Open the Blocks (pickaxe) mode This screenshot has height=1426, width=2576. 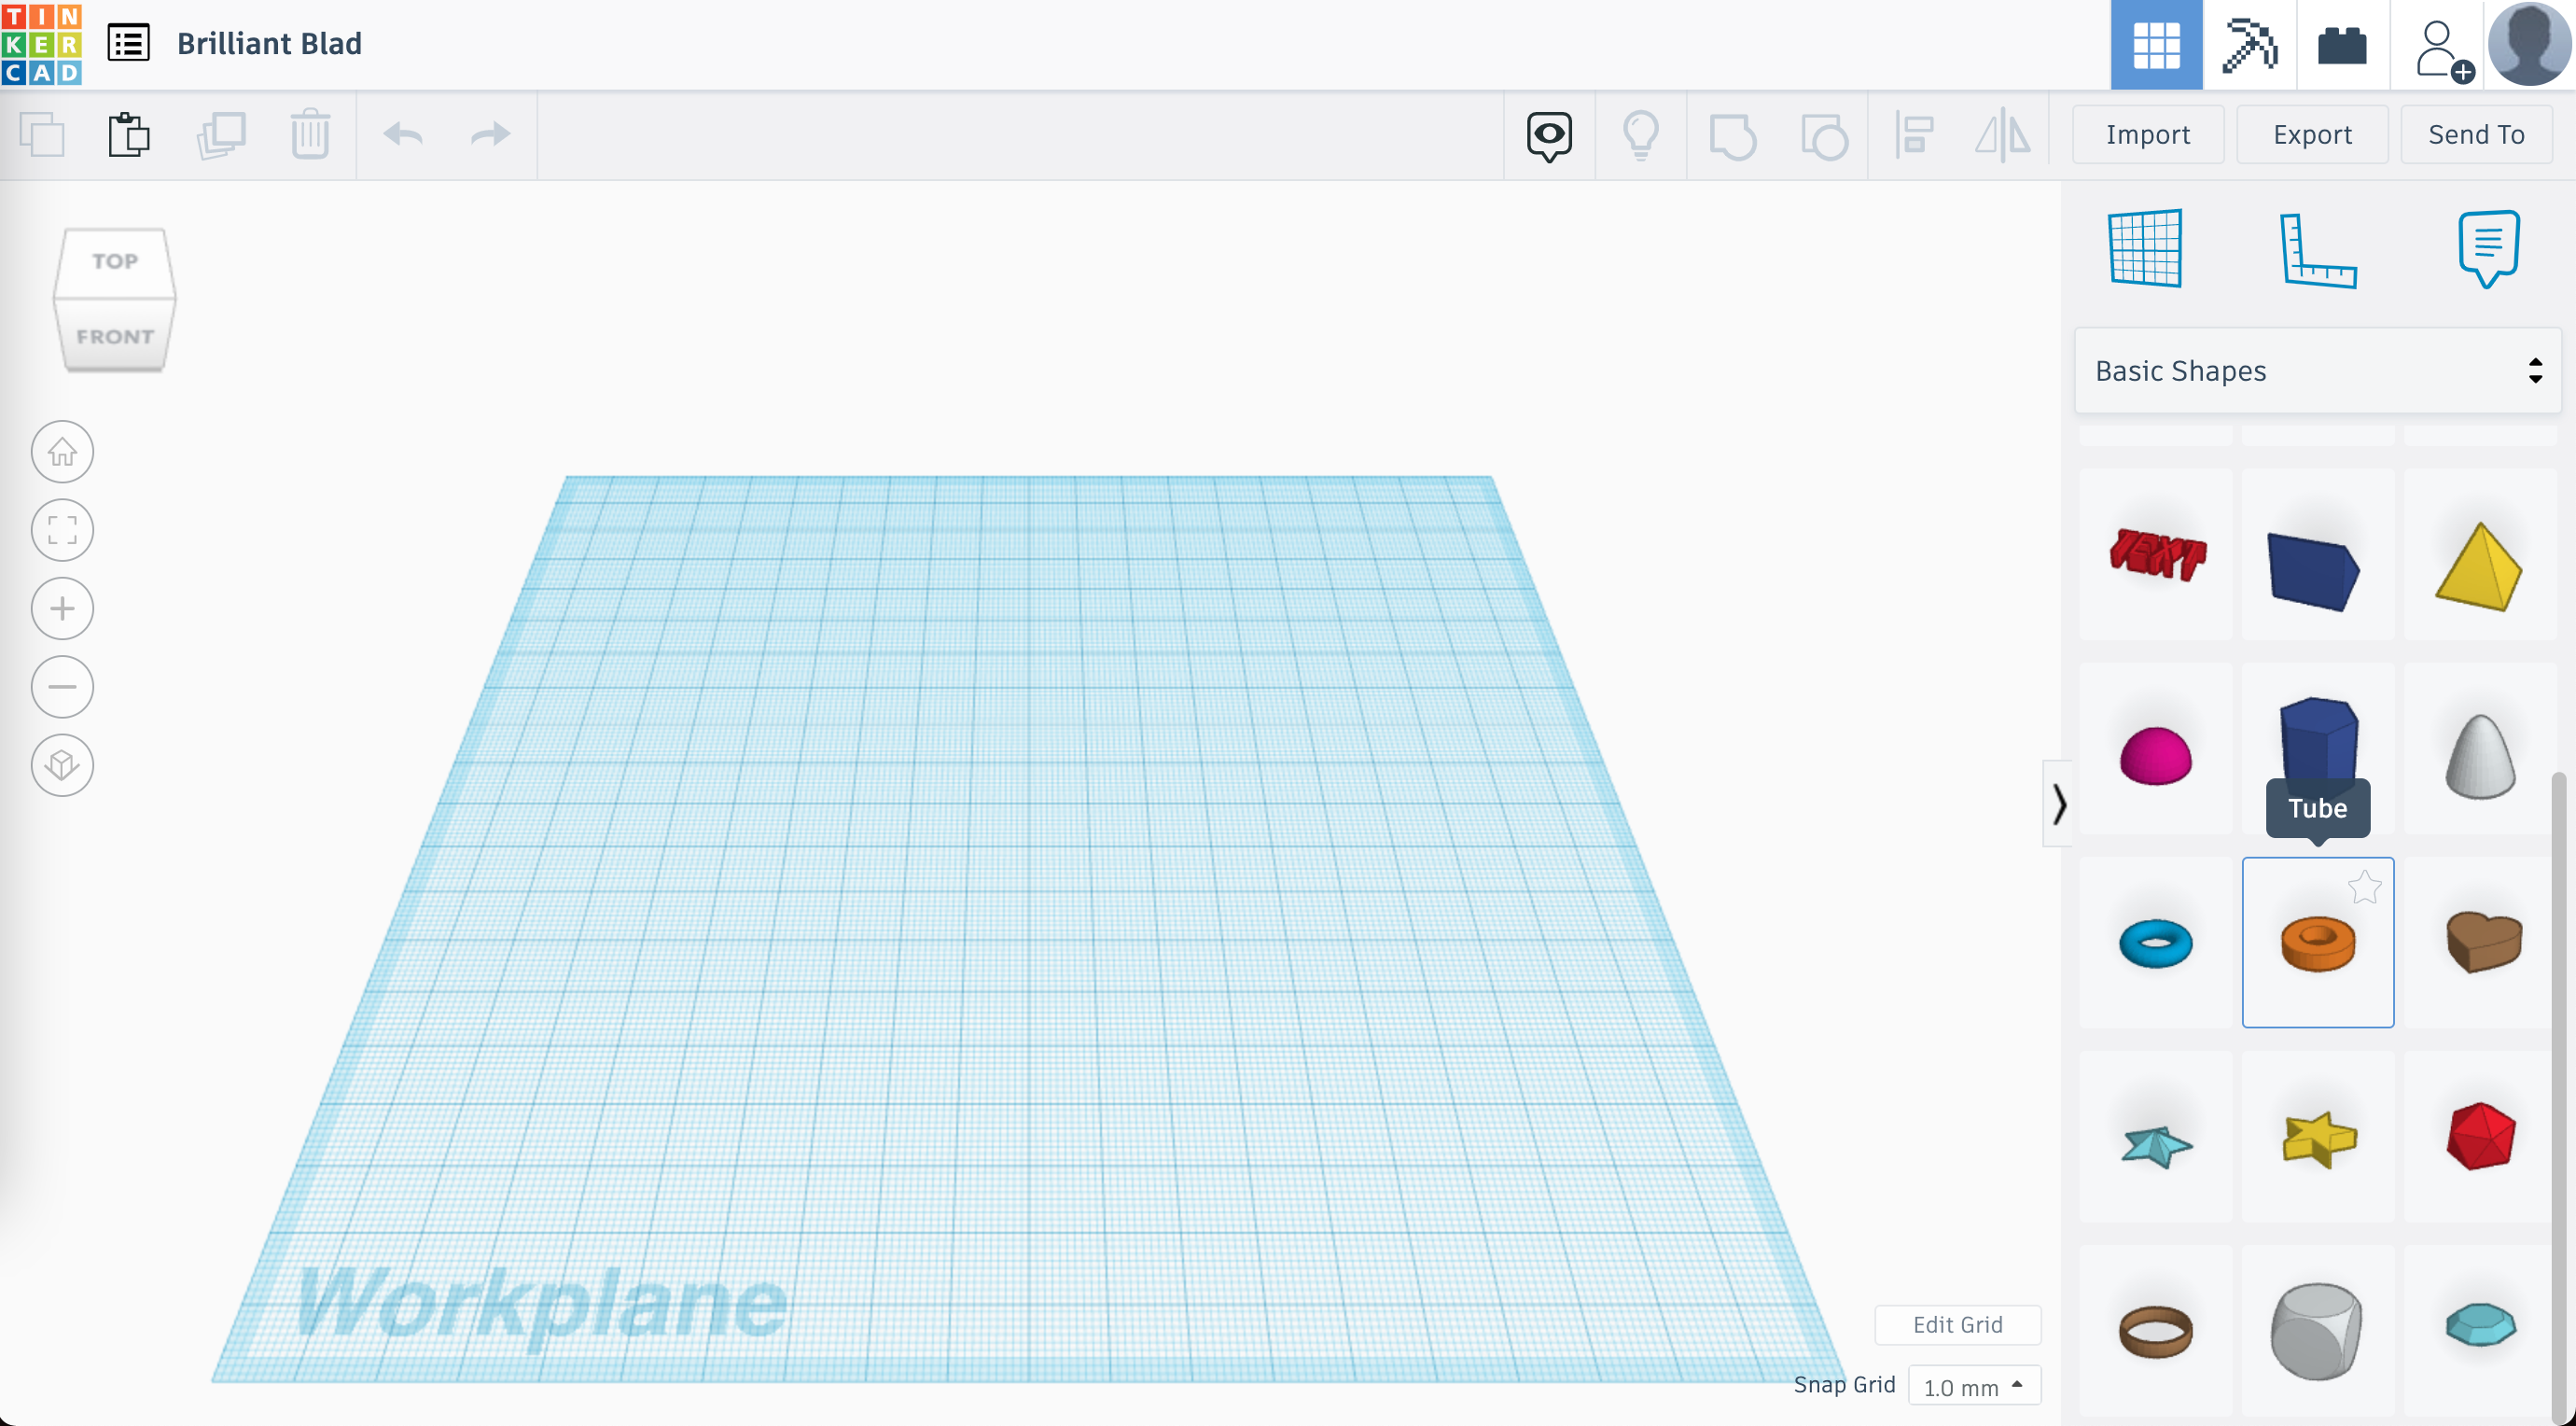2249,45
